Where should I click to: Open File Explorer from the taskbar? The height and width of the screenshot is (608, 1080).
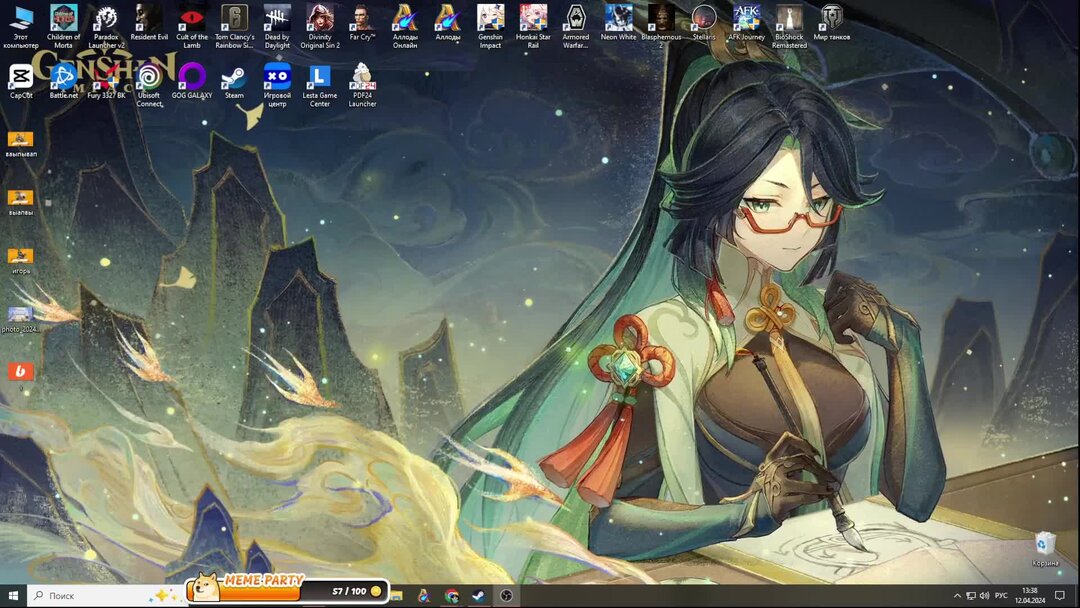pyautogui.click(x=397, y=596)
